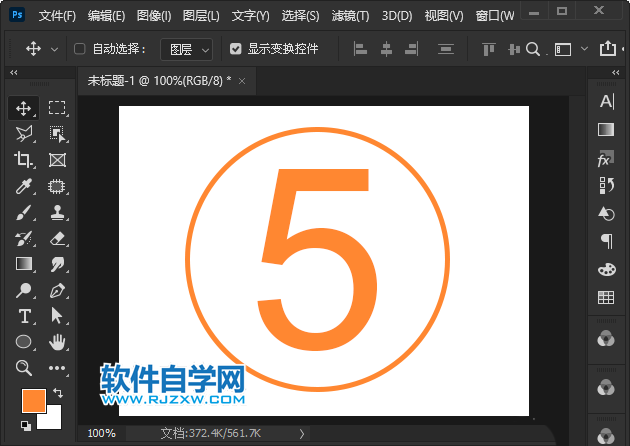
Task: Select the Horizontal Type tool
Action: click(x=24, y=316)
